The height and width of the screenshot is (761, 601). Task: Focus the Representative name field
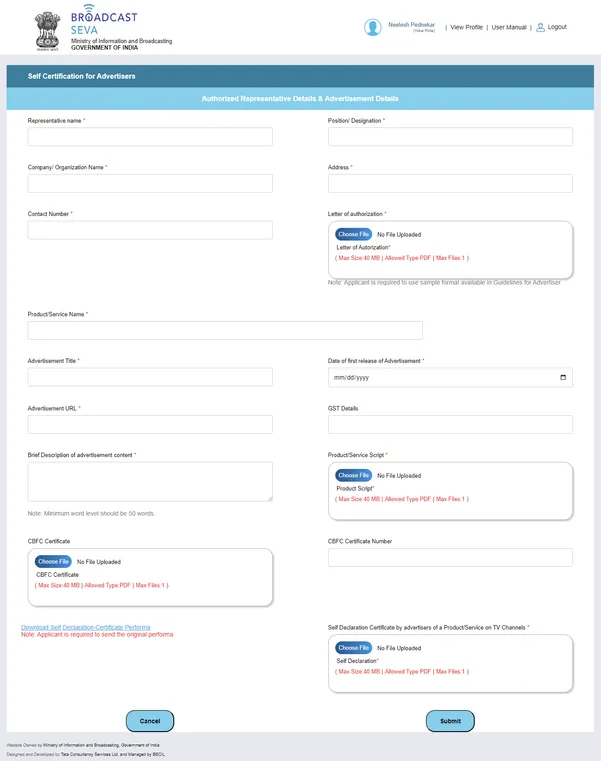coord(150,137)
